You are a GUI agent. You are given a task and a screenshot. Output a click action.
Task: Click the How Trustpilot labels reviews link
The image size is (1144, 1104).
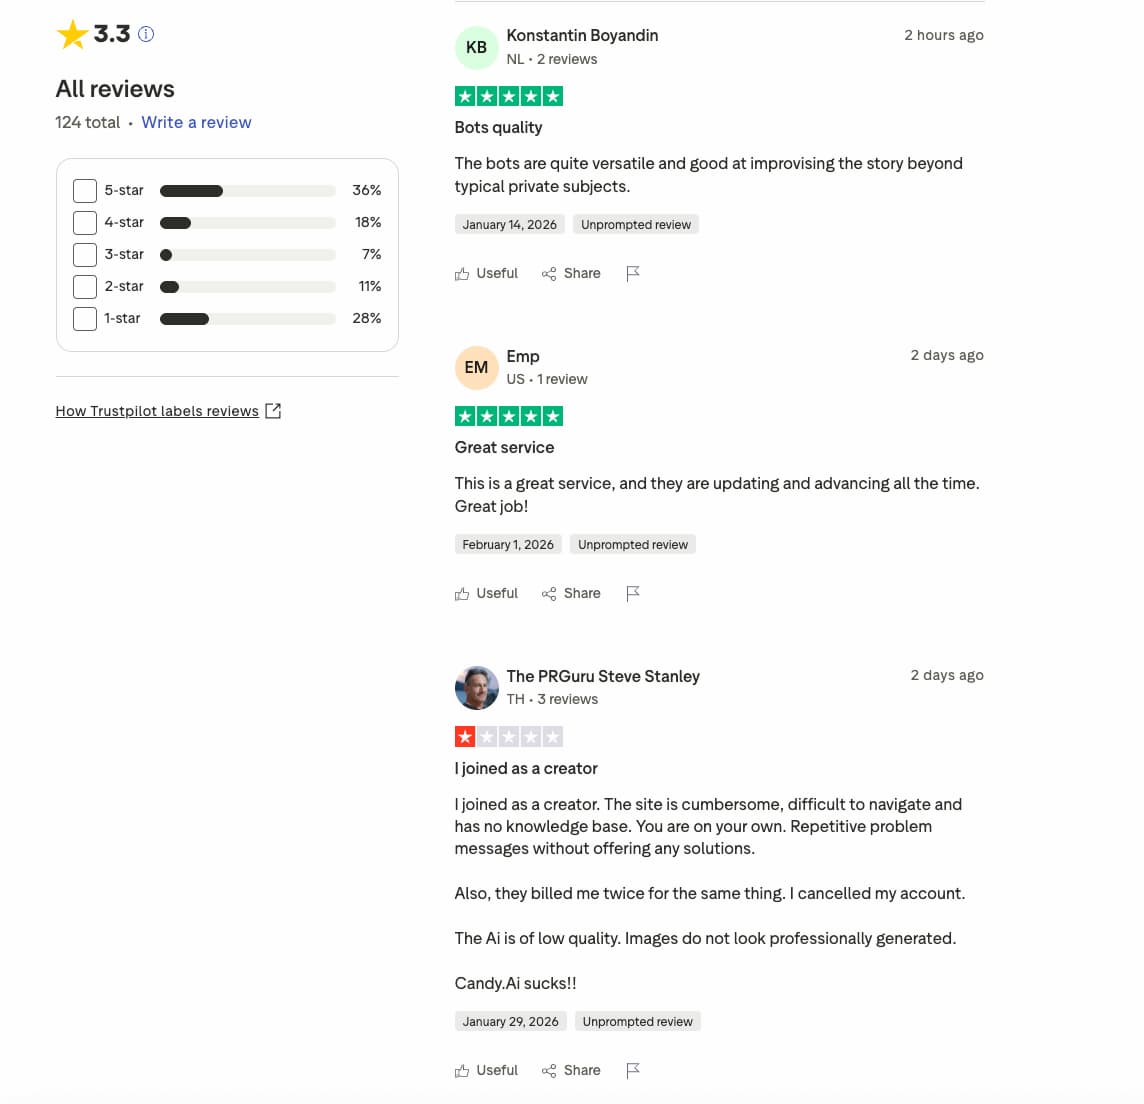point(157,410)
